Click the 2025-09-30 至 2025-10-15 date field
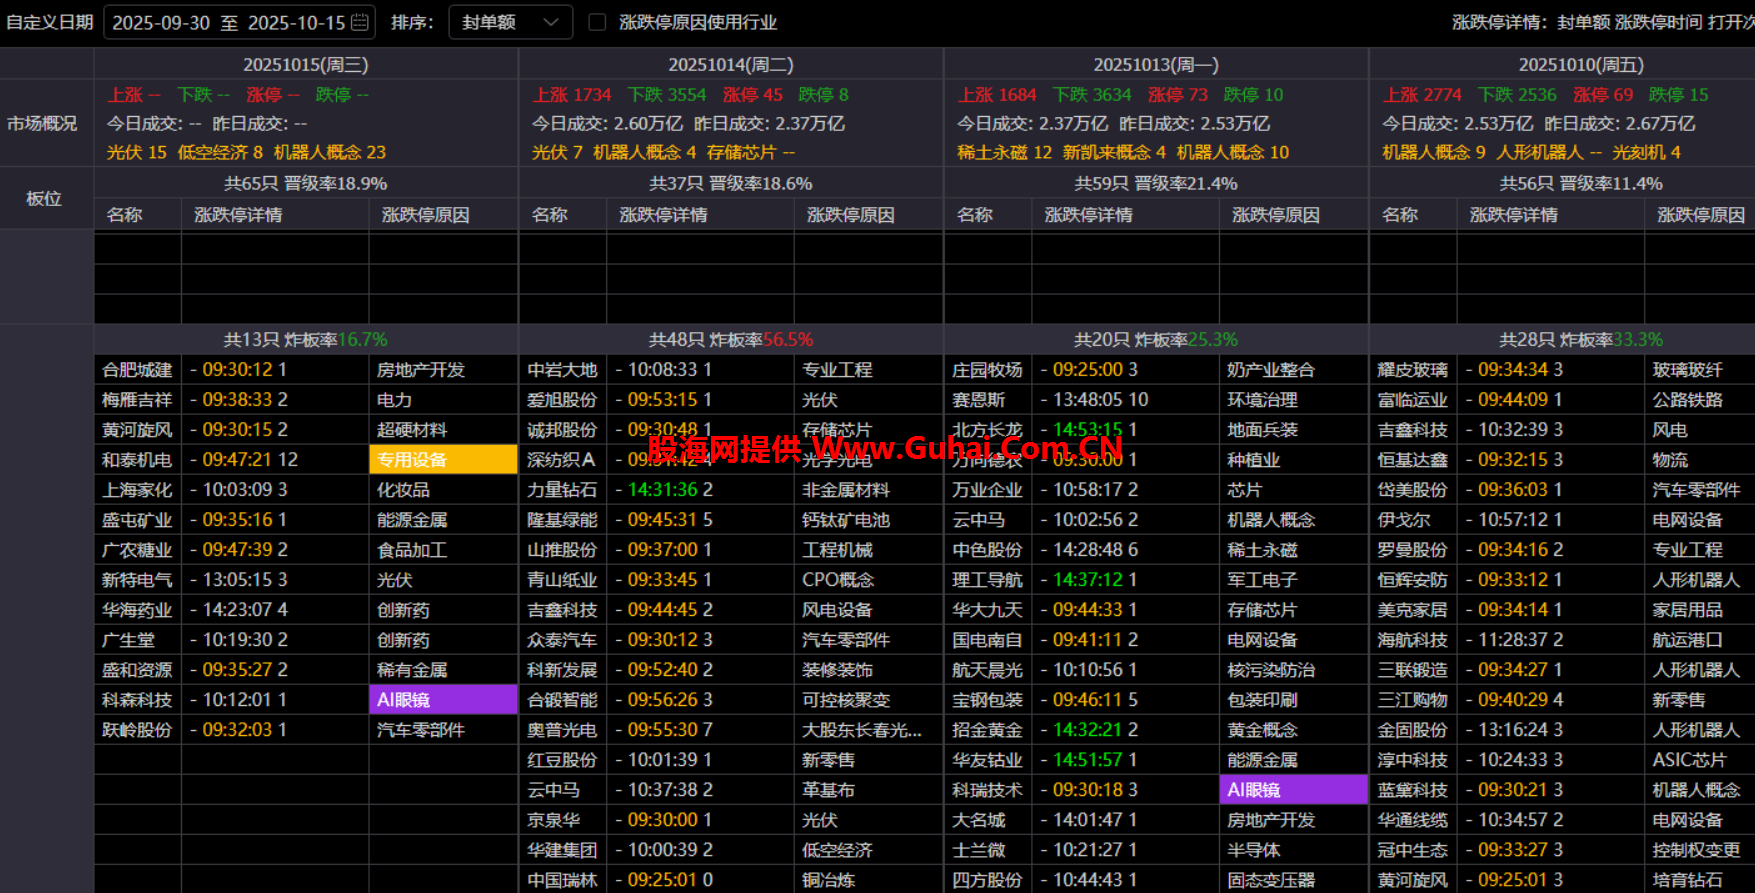 click(x=228, y=22)
